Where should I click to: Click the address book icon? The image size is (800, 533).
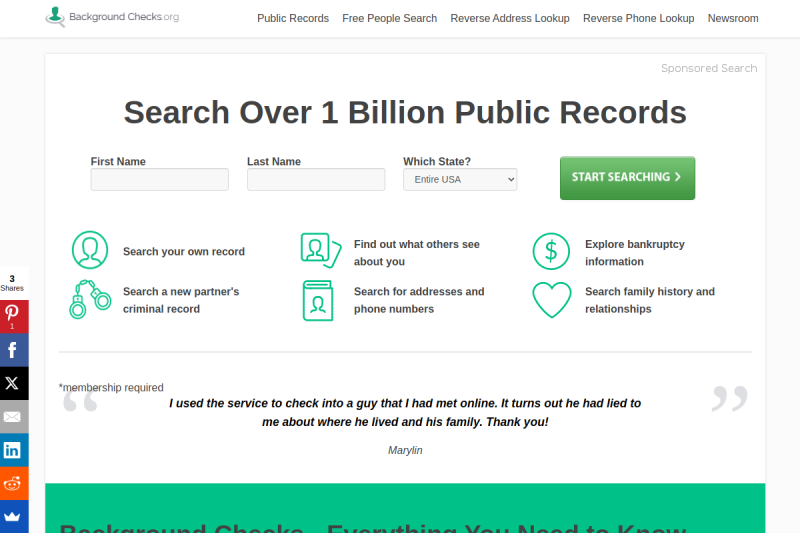318,300
